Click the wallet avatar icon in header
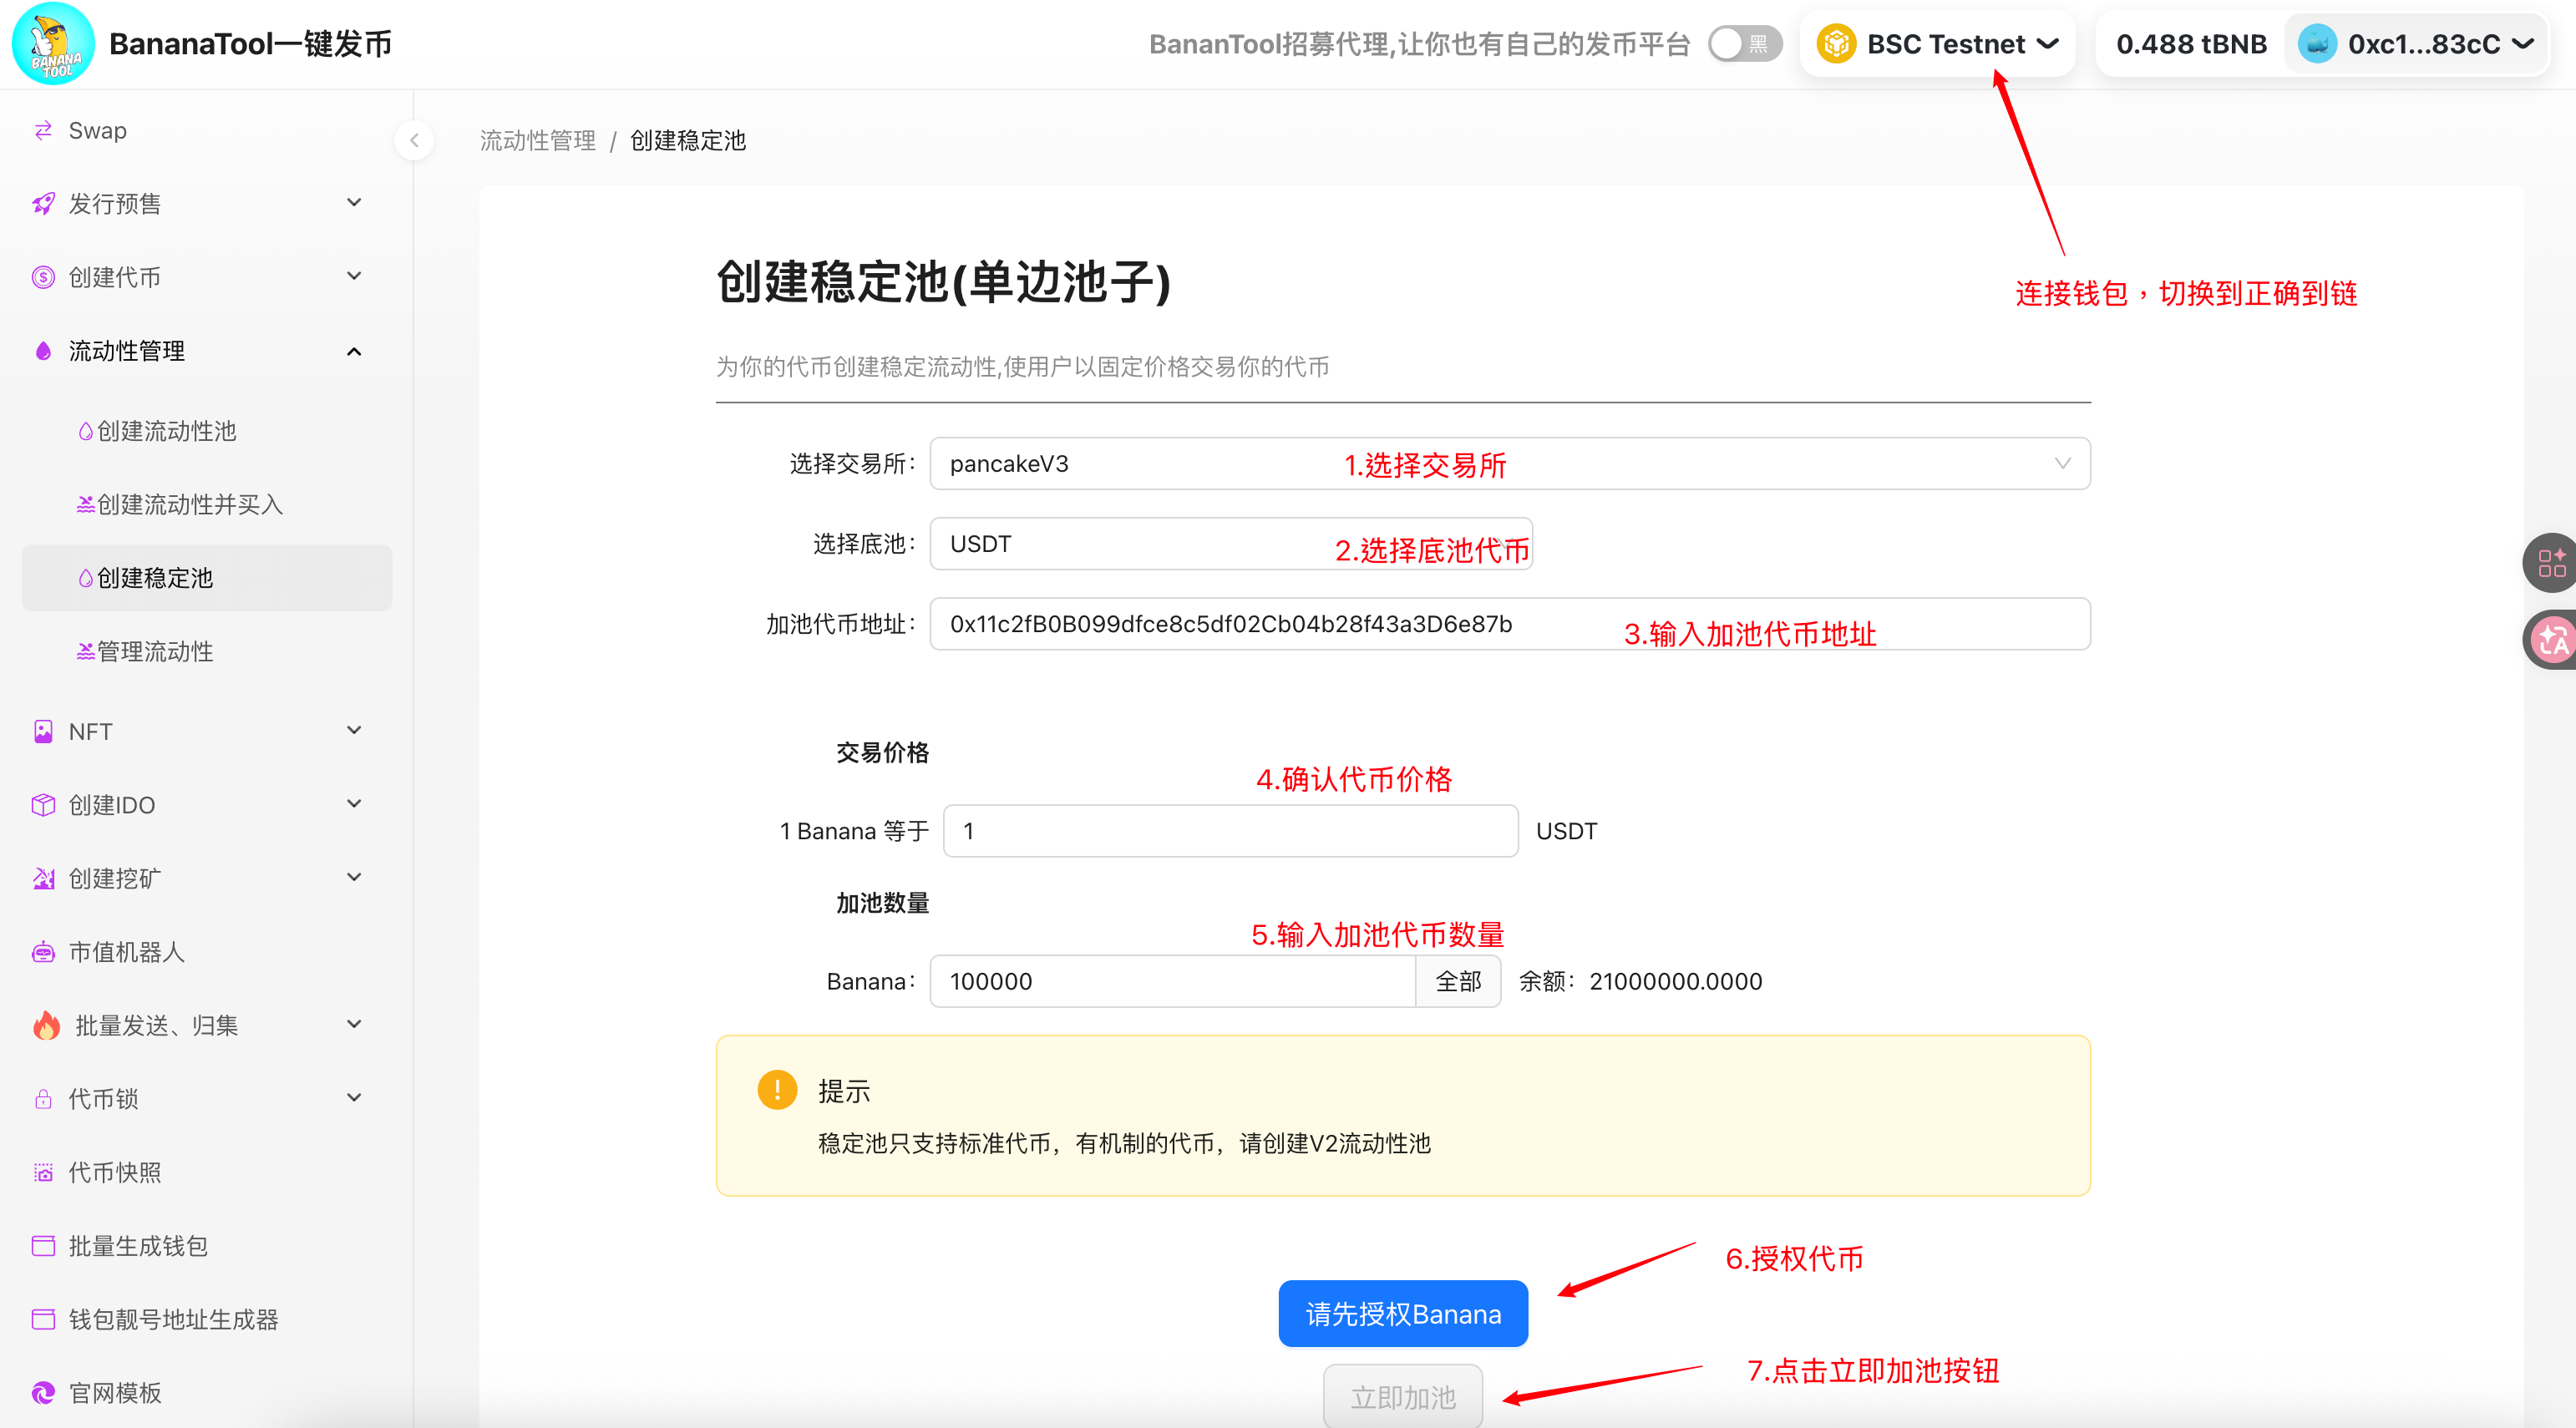This screenshot has height=1428, width=2576. 2317,44
